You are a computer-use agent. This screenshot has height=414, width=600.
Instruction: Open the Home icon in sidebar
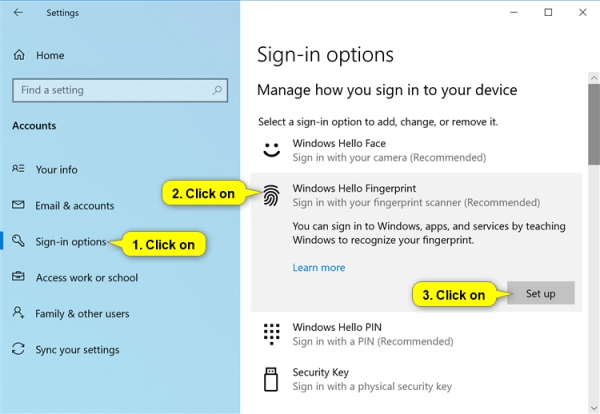19,55
